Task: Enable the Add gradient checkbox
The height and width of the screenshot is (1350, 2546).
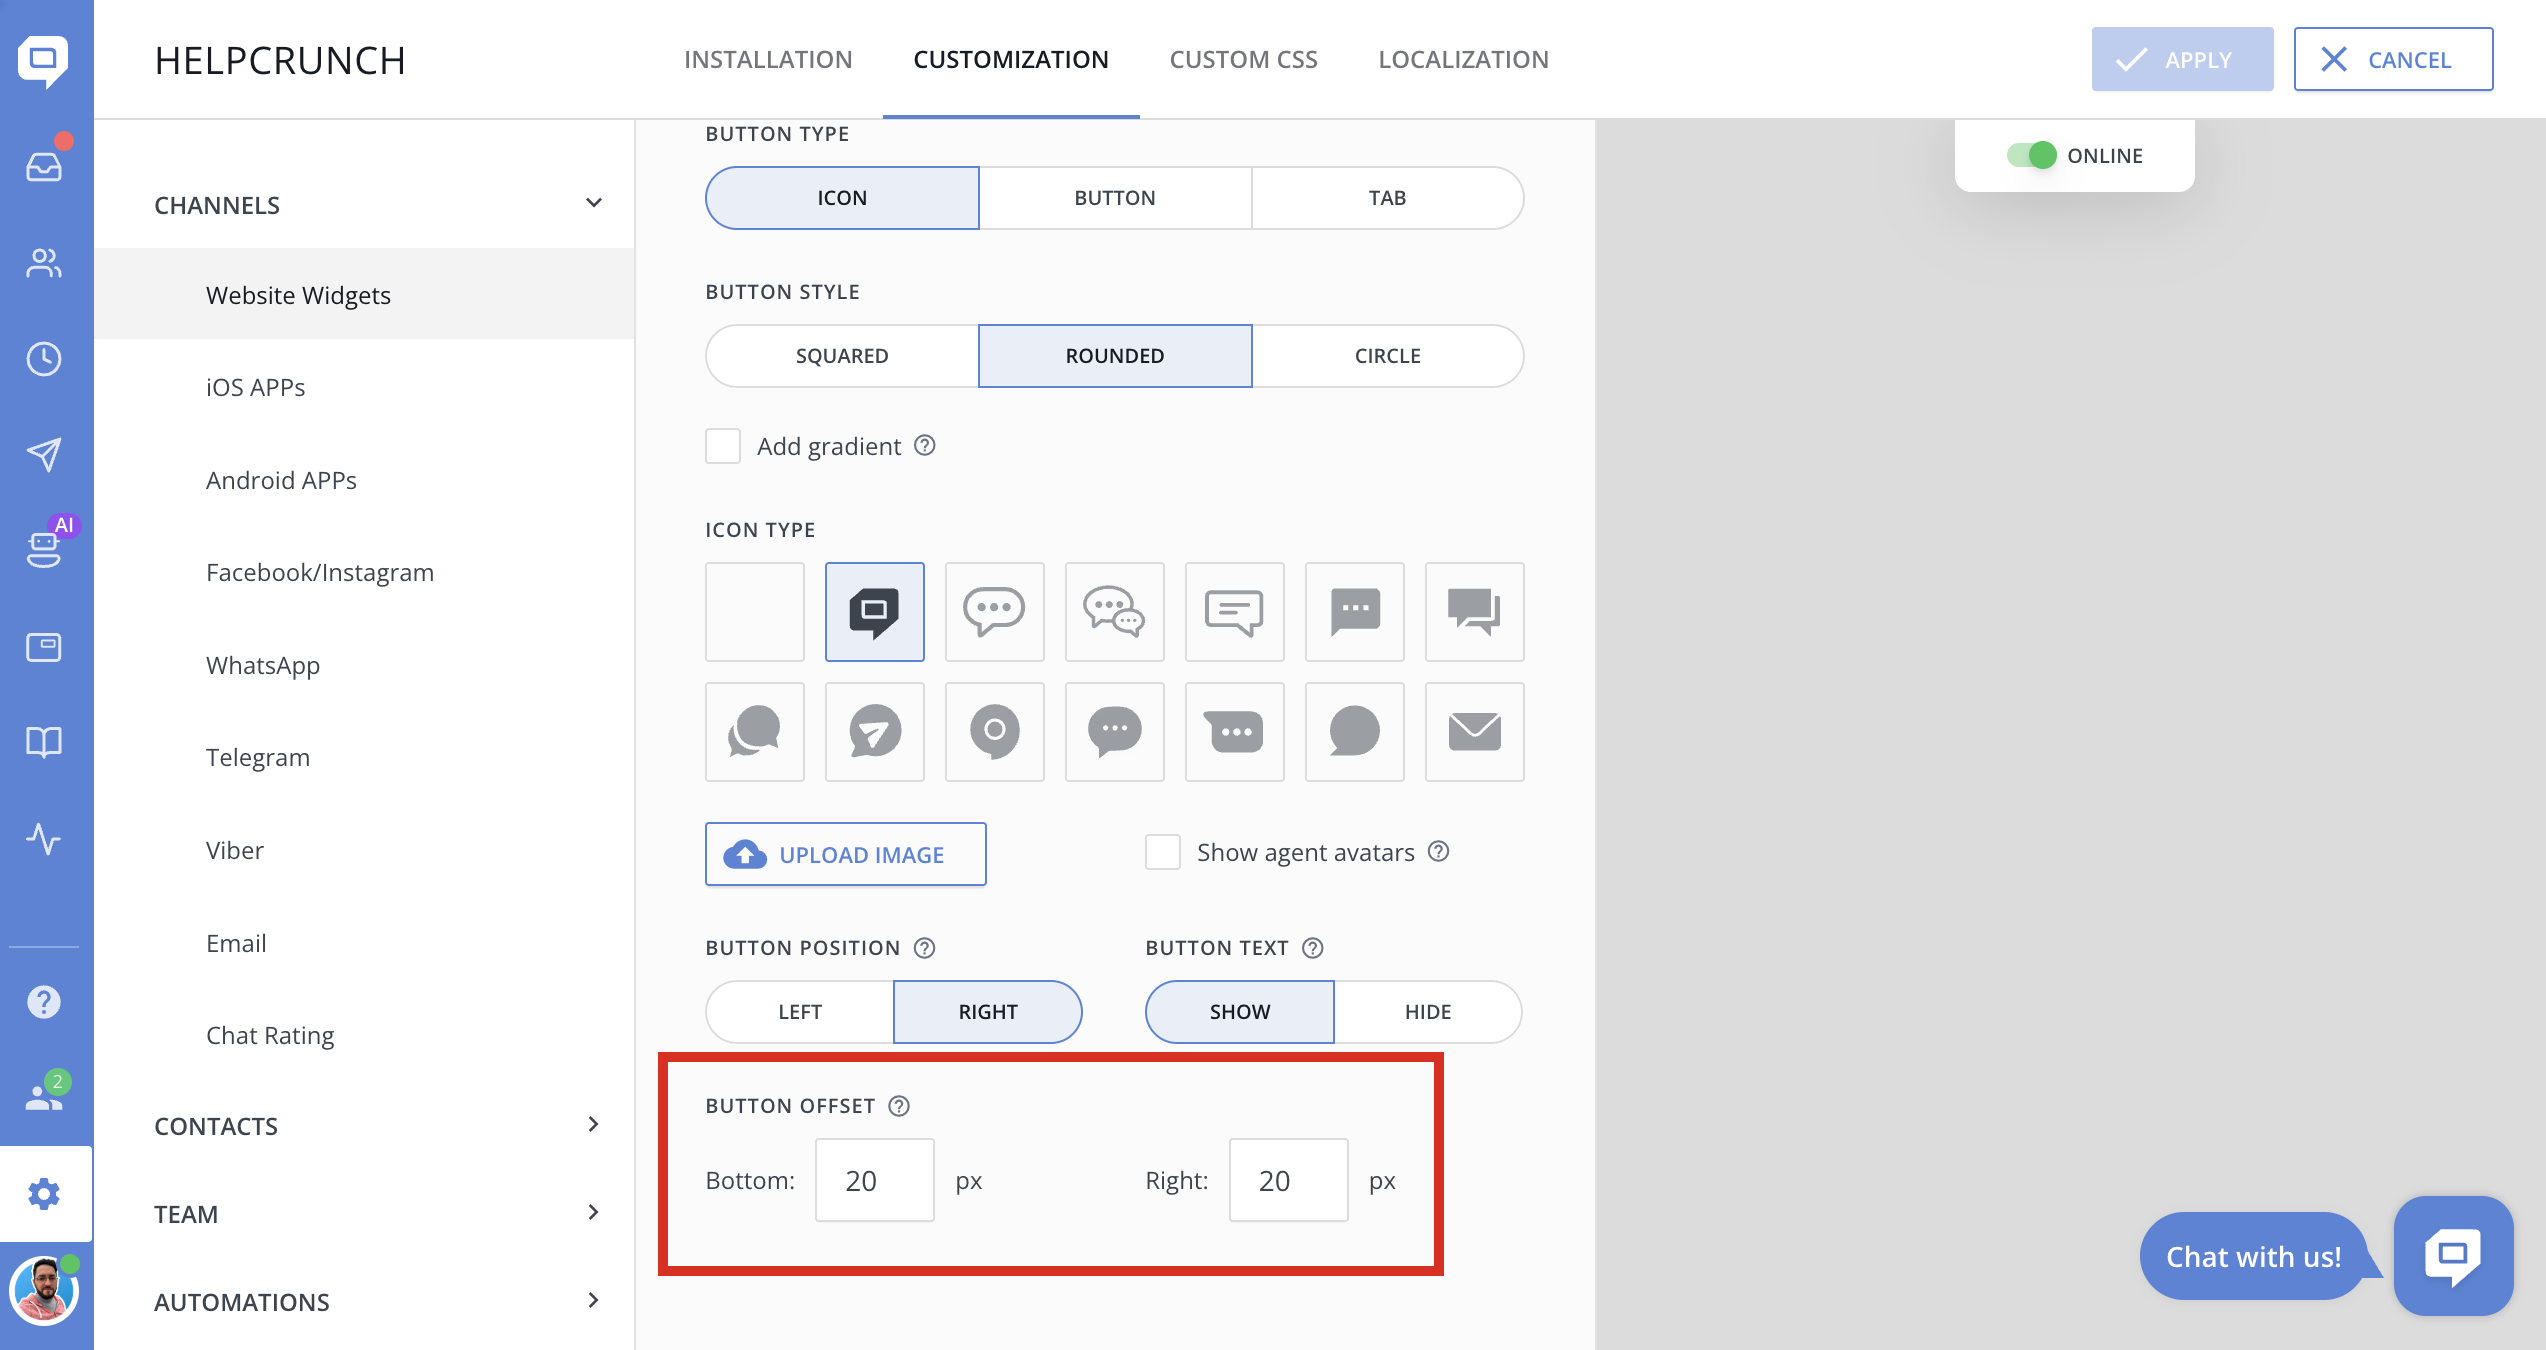Action: click(723, 446)
